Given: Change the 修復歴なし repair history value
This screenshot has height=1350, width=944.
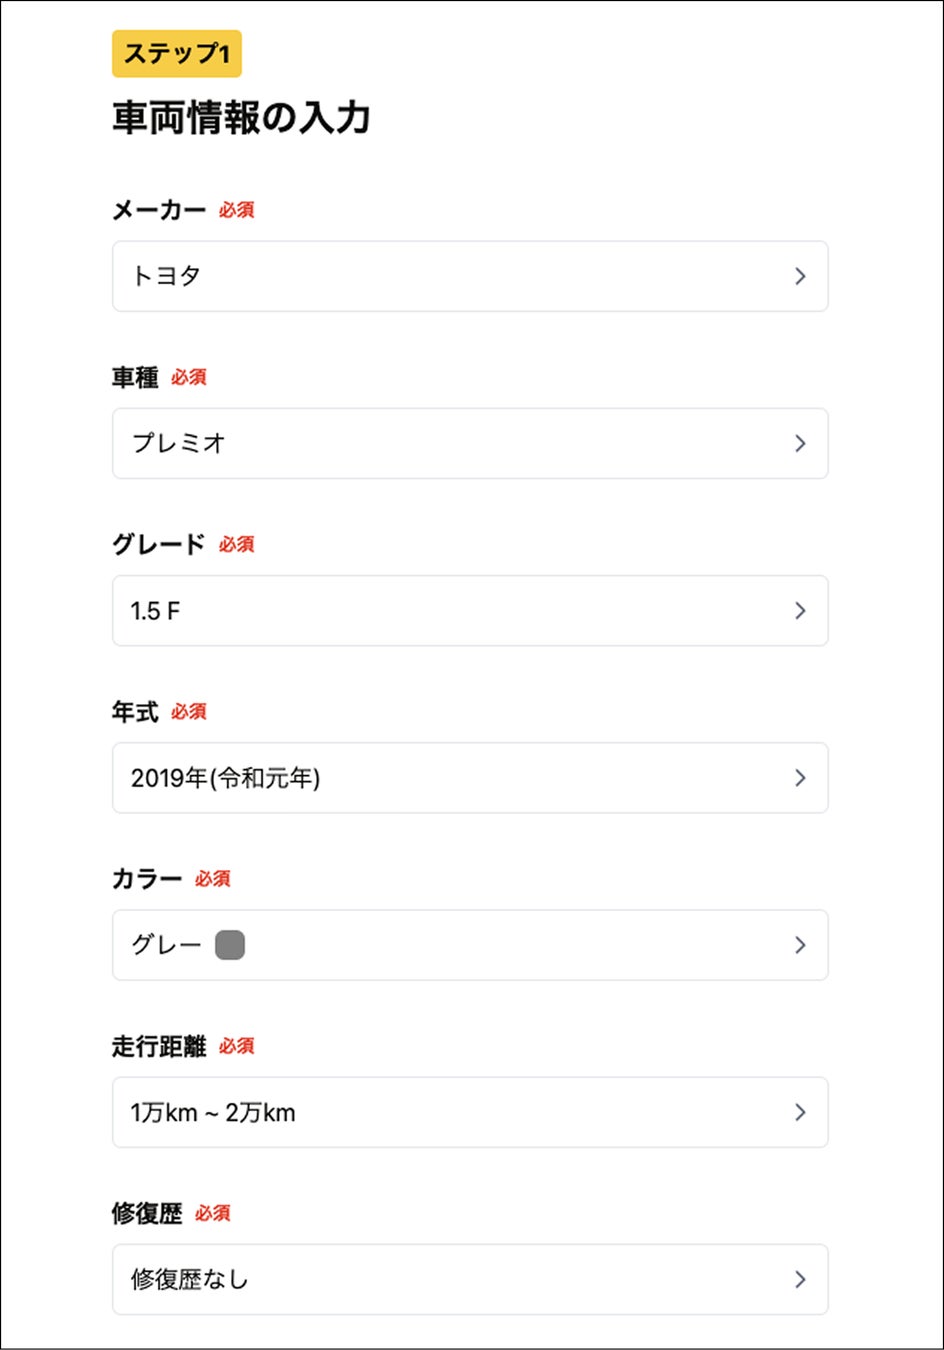Looking at the screenshot, I should click(x=469, y=1279).
